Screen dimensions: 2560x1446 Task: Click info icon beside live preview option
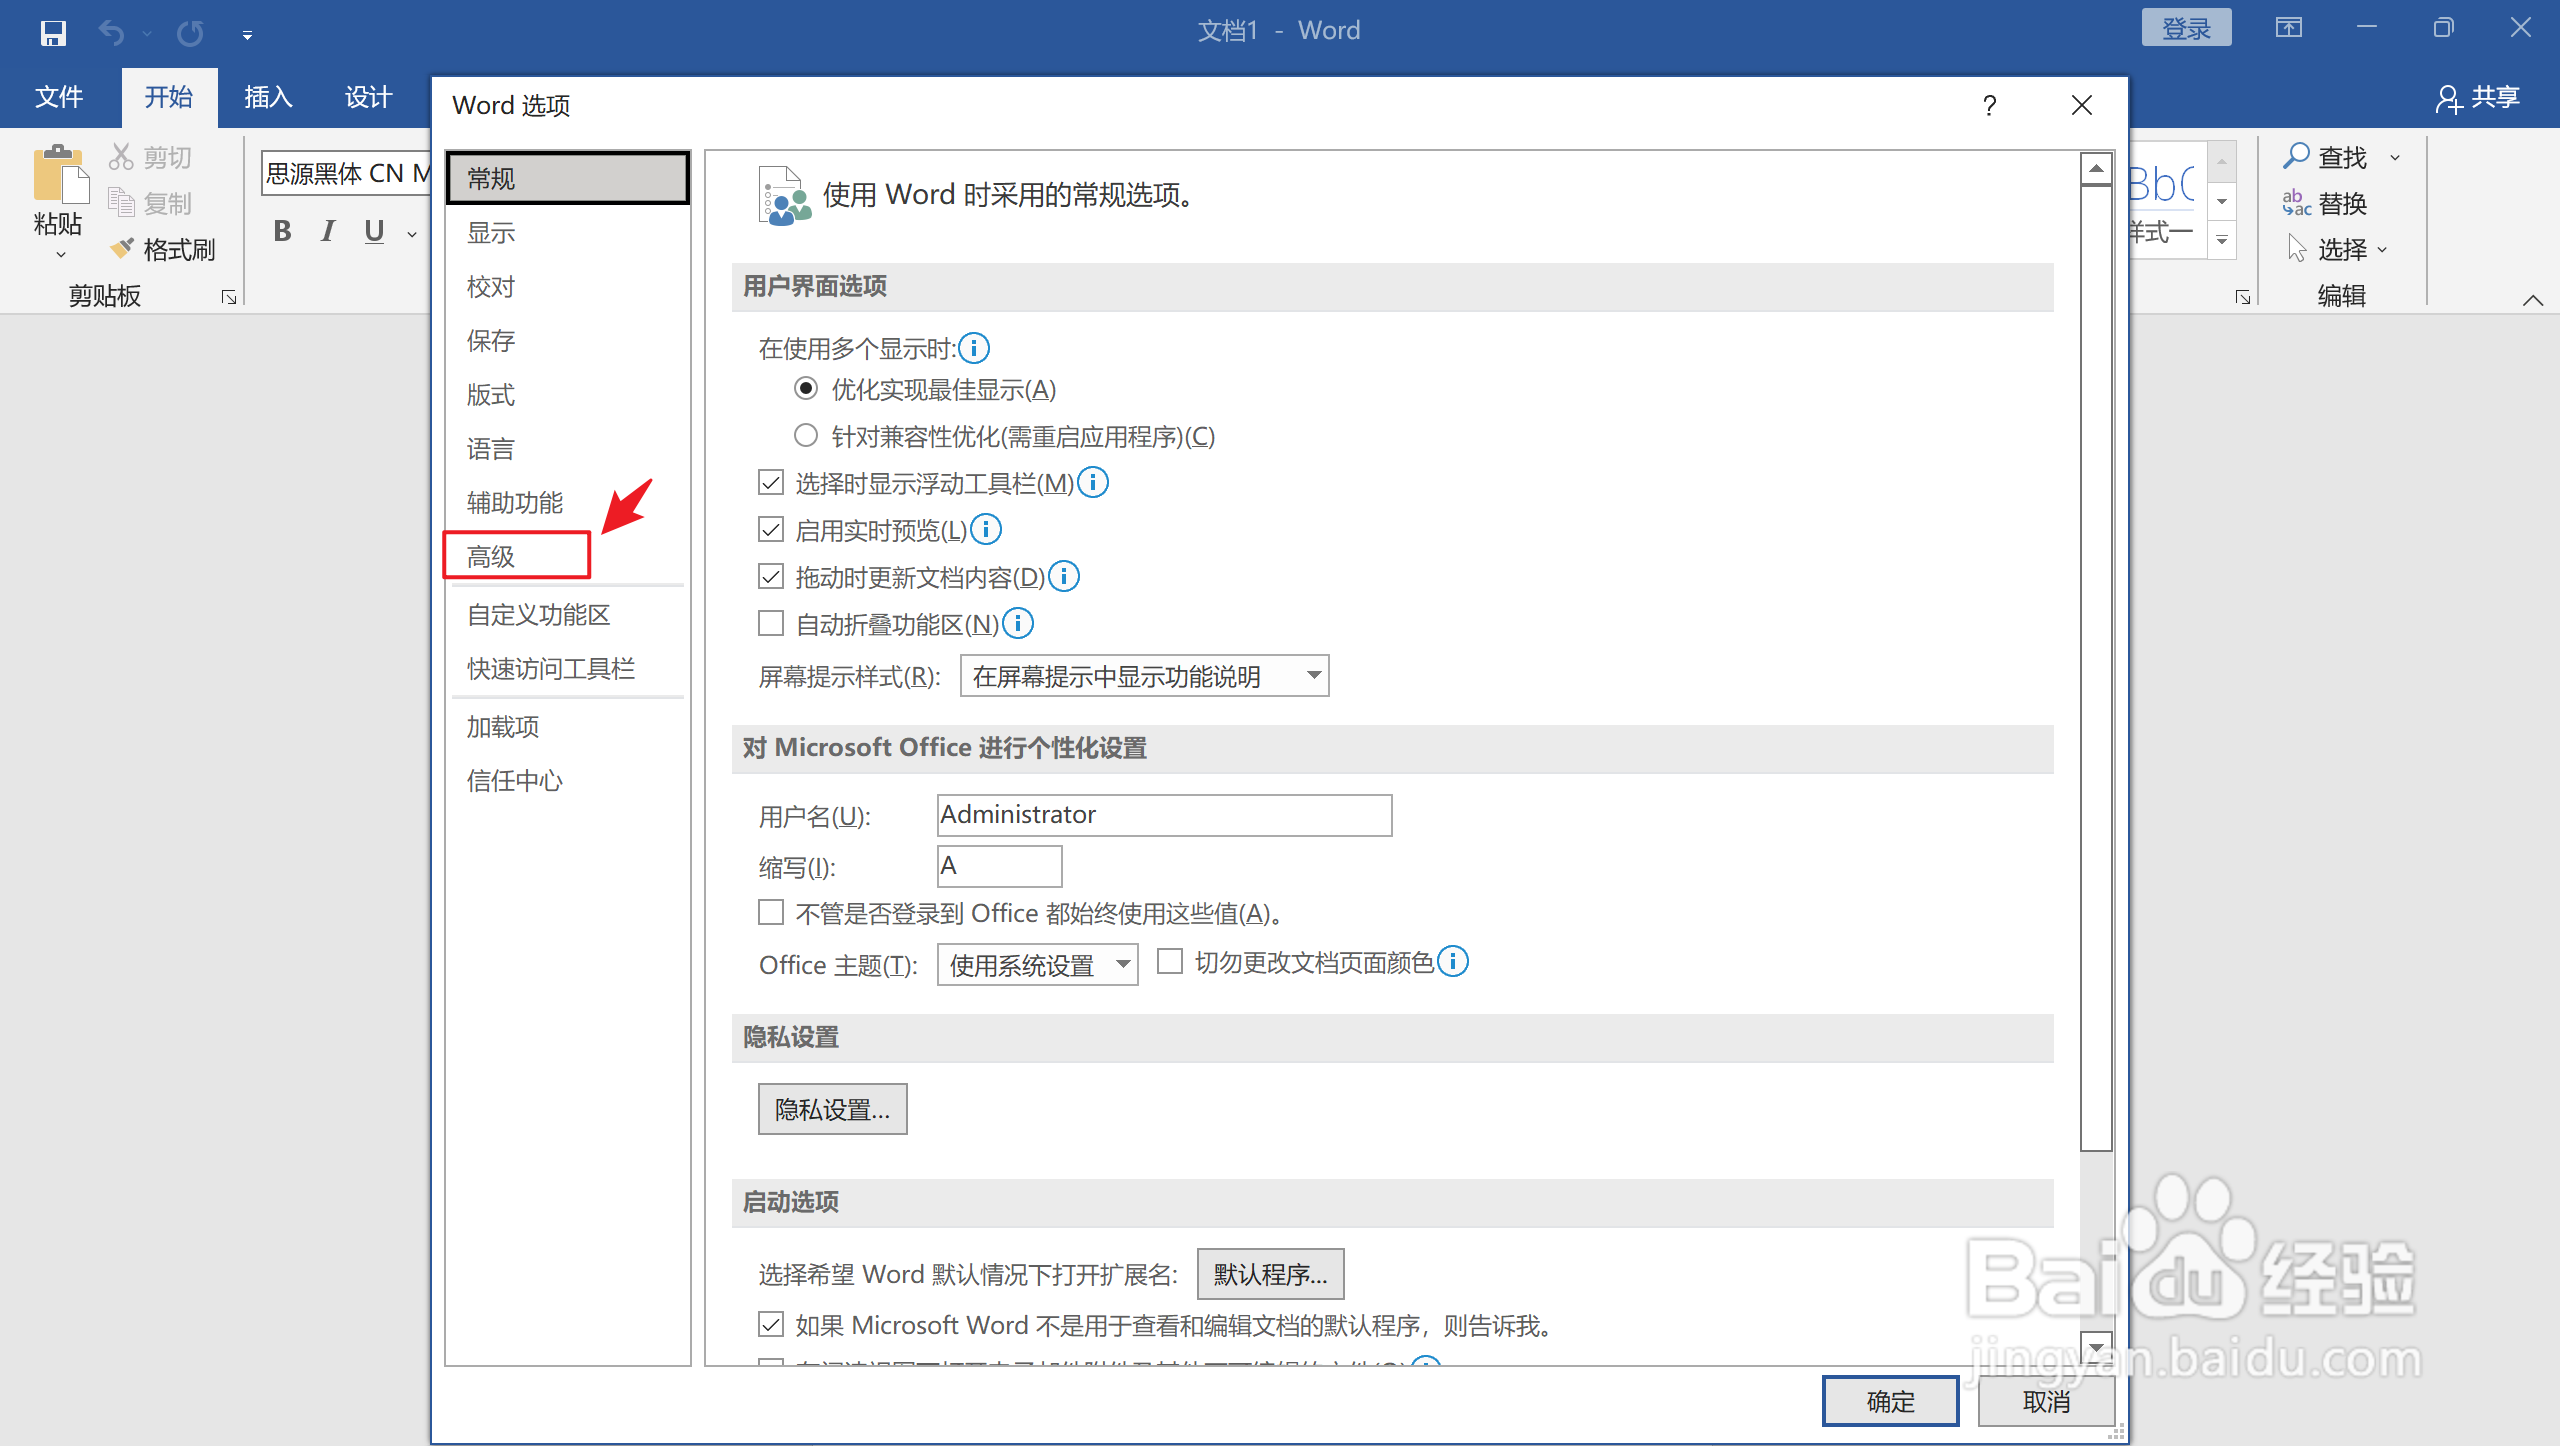986,529
